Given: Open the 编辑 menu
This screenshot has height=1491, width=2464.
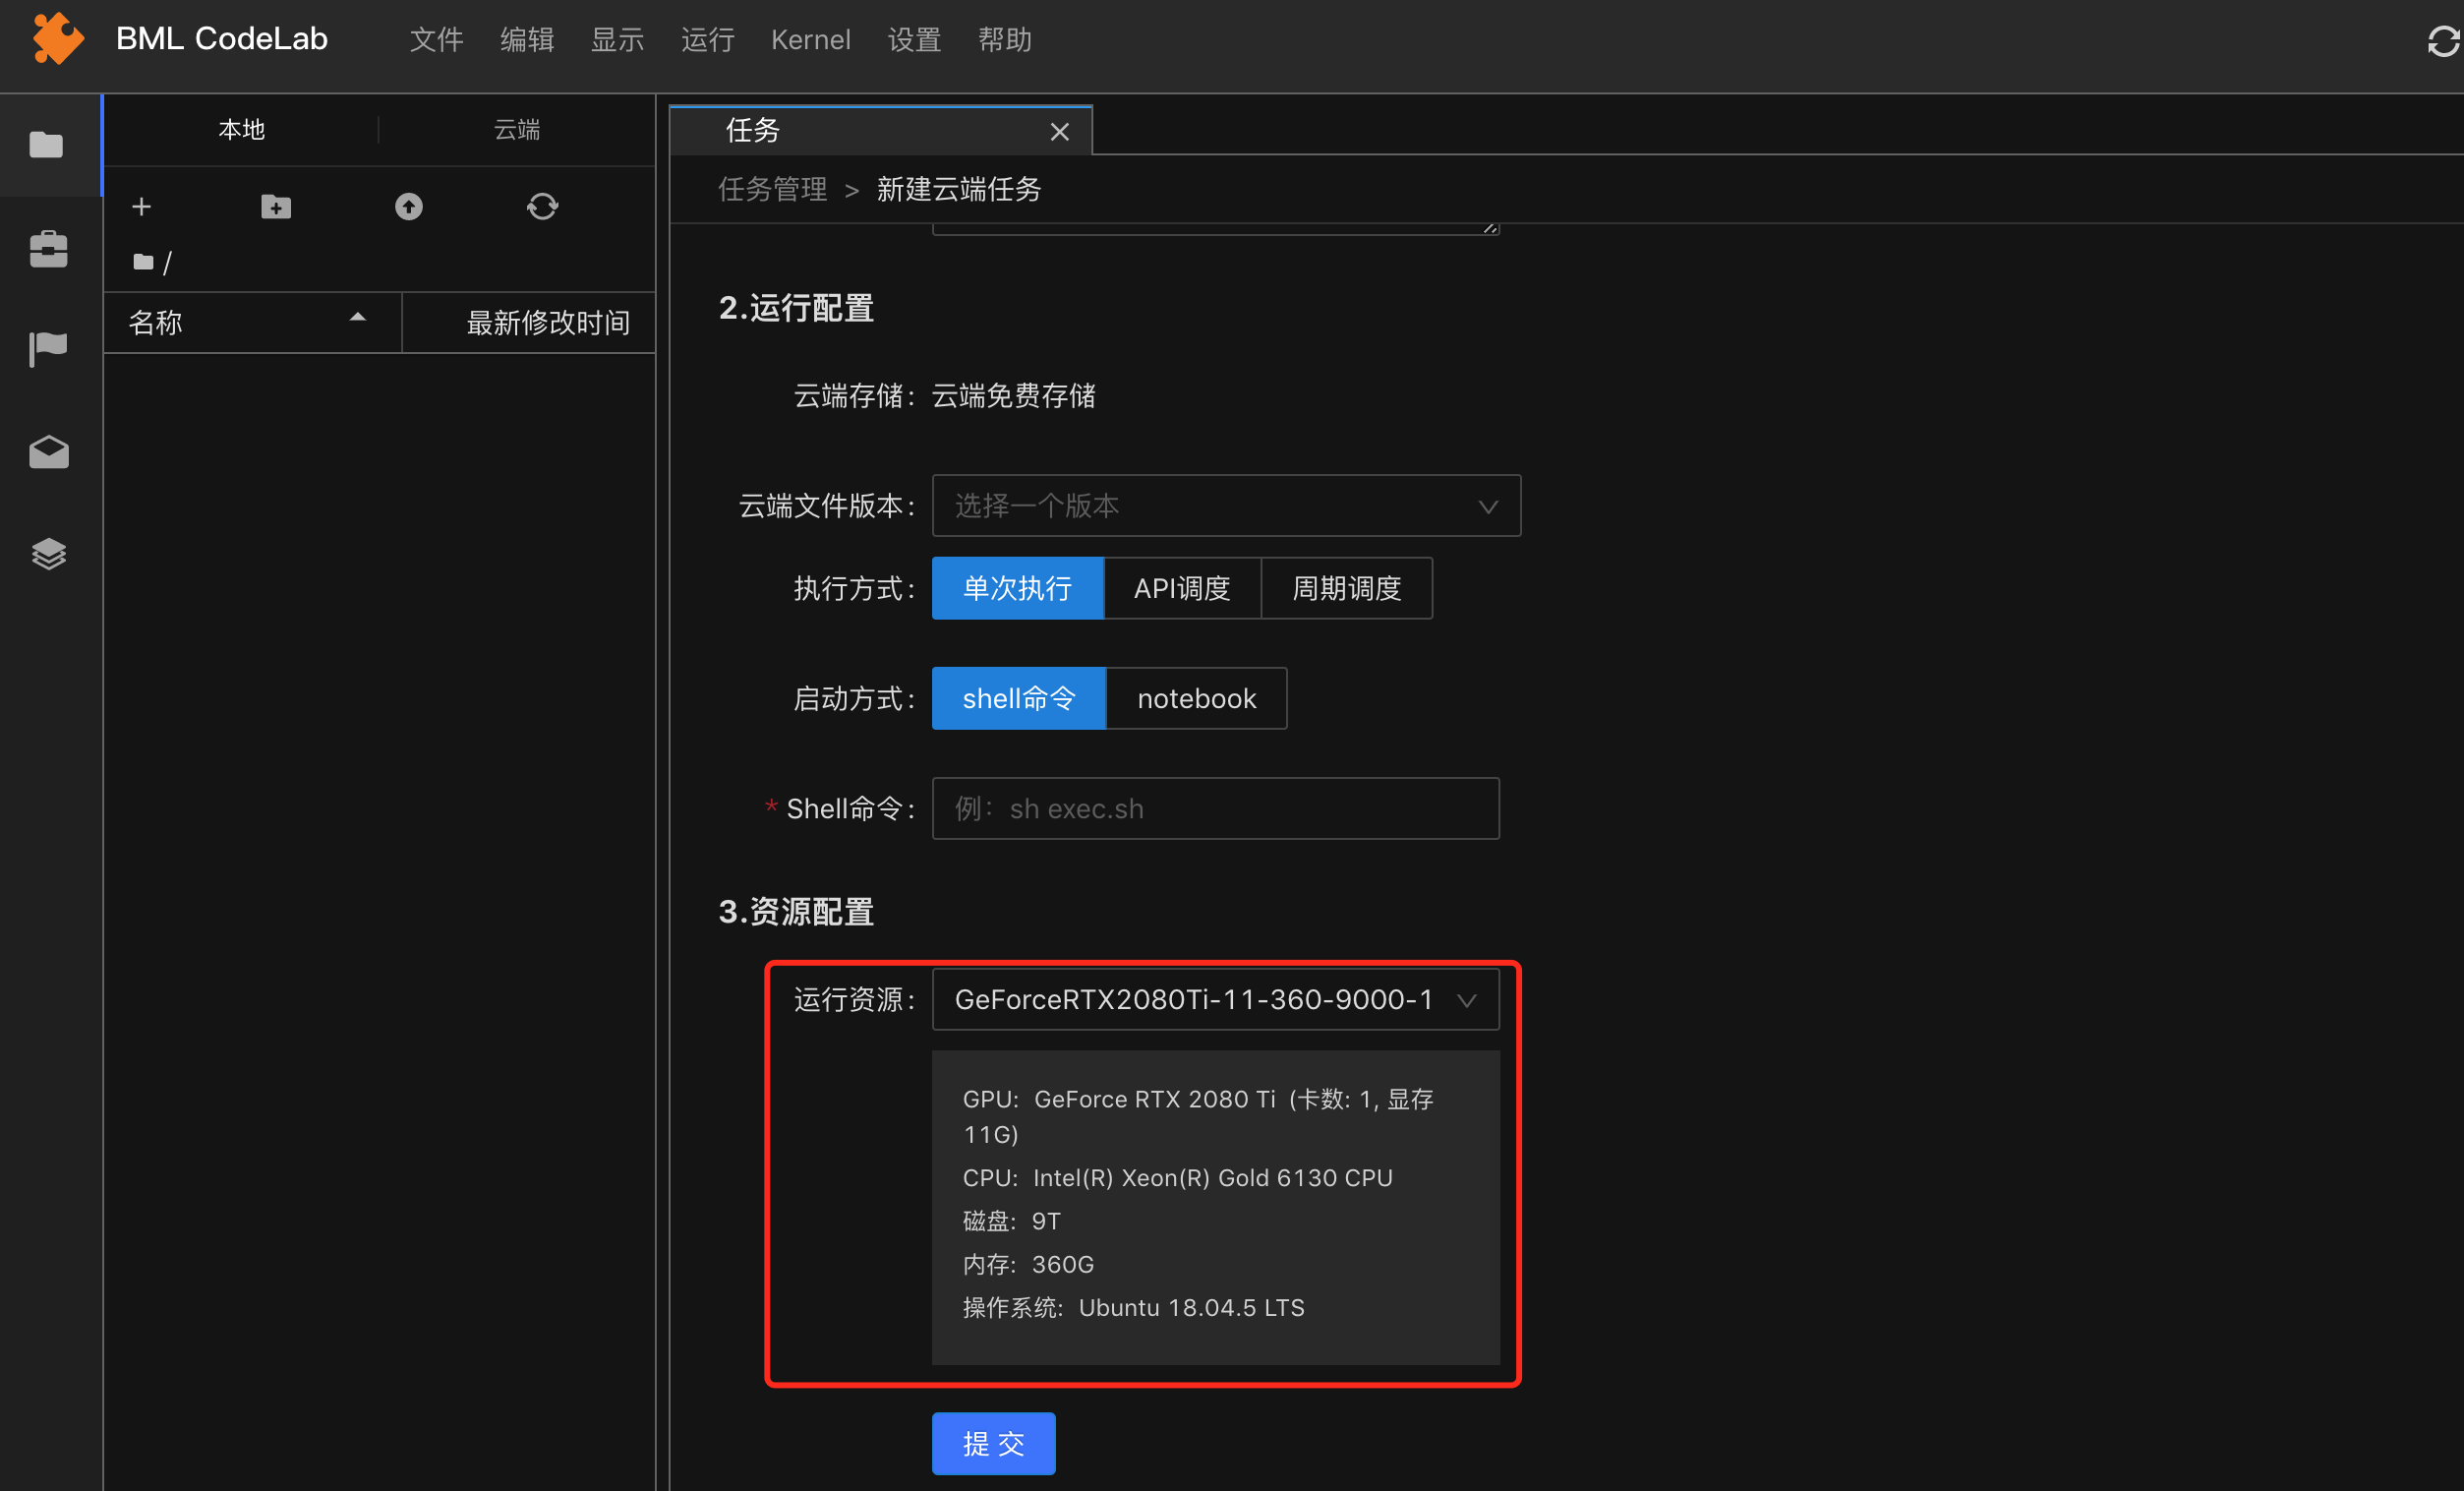Looking at the screenshot, I should click(527, 40).
